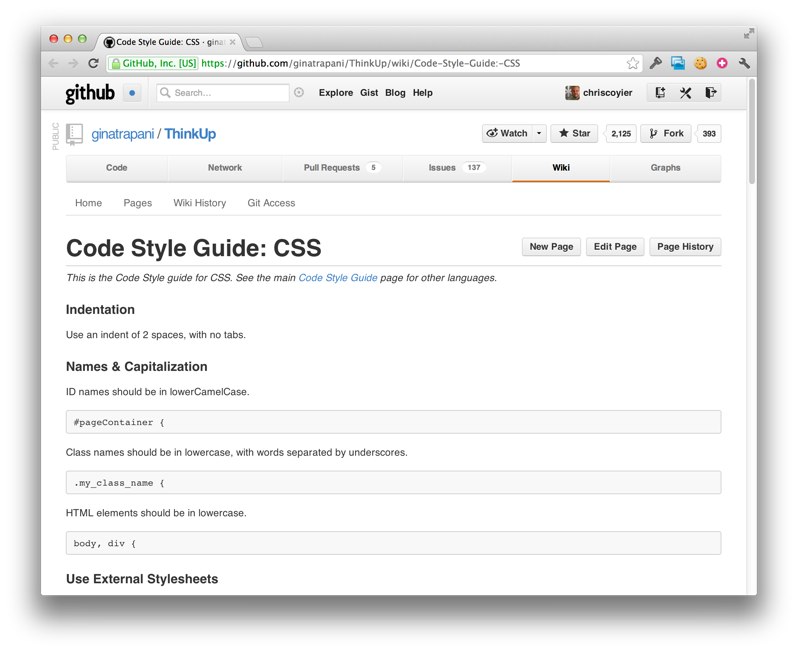Open the Network tab
This screenshot has width=798, height=652.
[x=225, y=168]
